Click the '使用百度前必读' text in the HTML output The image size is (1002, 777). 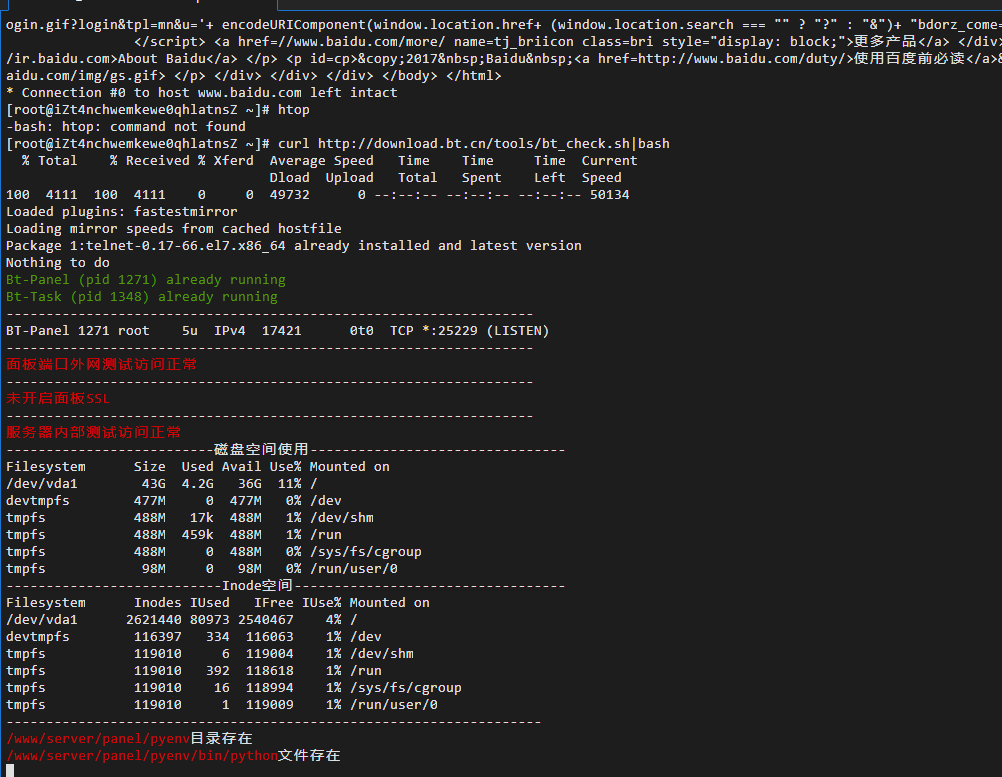[x=909, y=59]
